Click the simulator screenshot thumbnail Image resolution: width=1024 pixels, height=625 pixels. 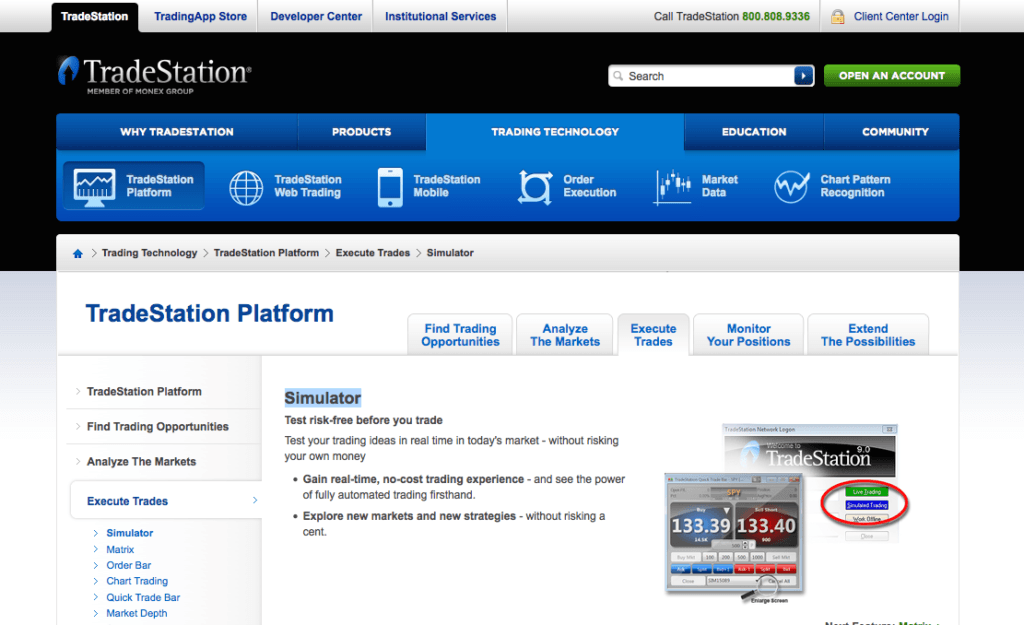(x=786, y=513)
